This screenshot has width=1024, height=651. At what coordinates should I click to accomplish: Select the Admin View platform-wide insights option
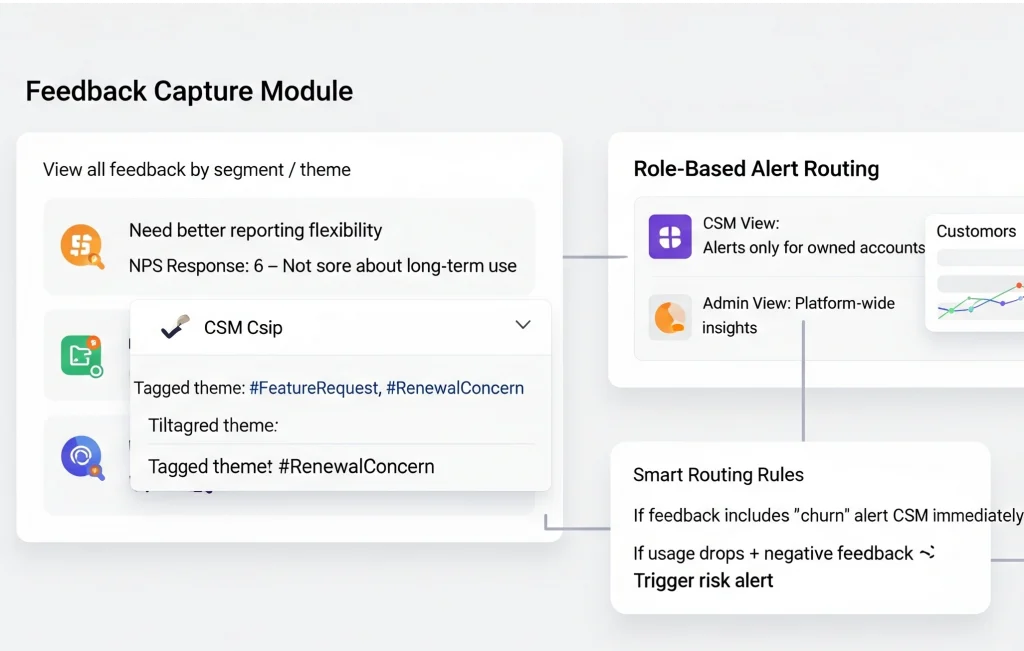click(x=798, y=315)
